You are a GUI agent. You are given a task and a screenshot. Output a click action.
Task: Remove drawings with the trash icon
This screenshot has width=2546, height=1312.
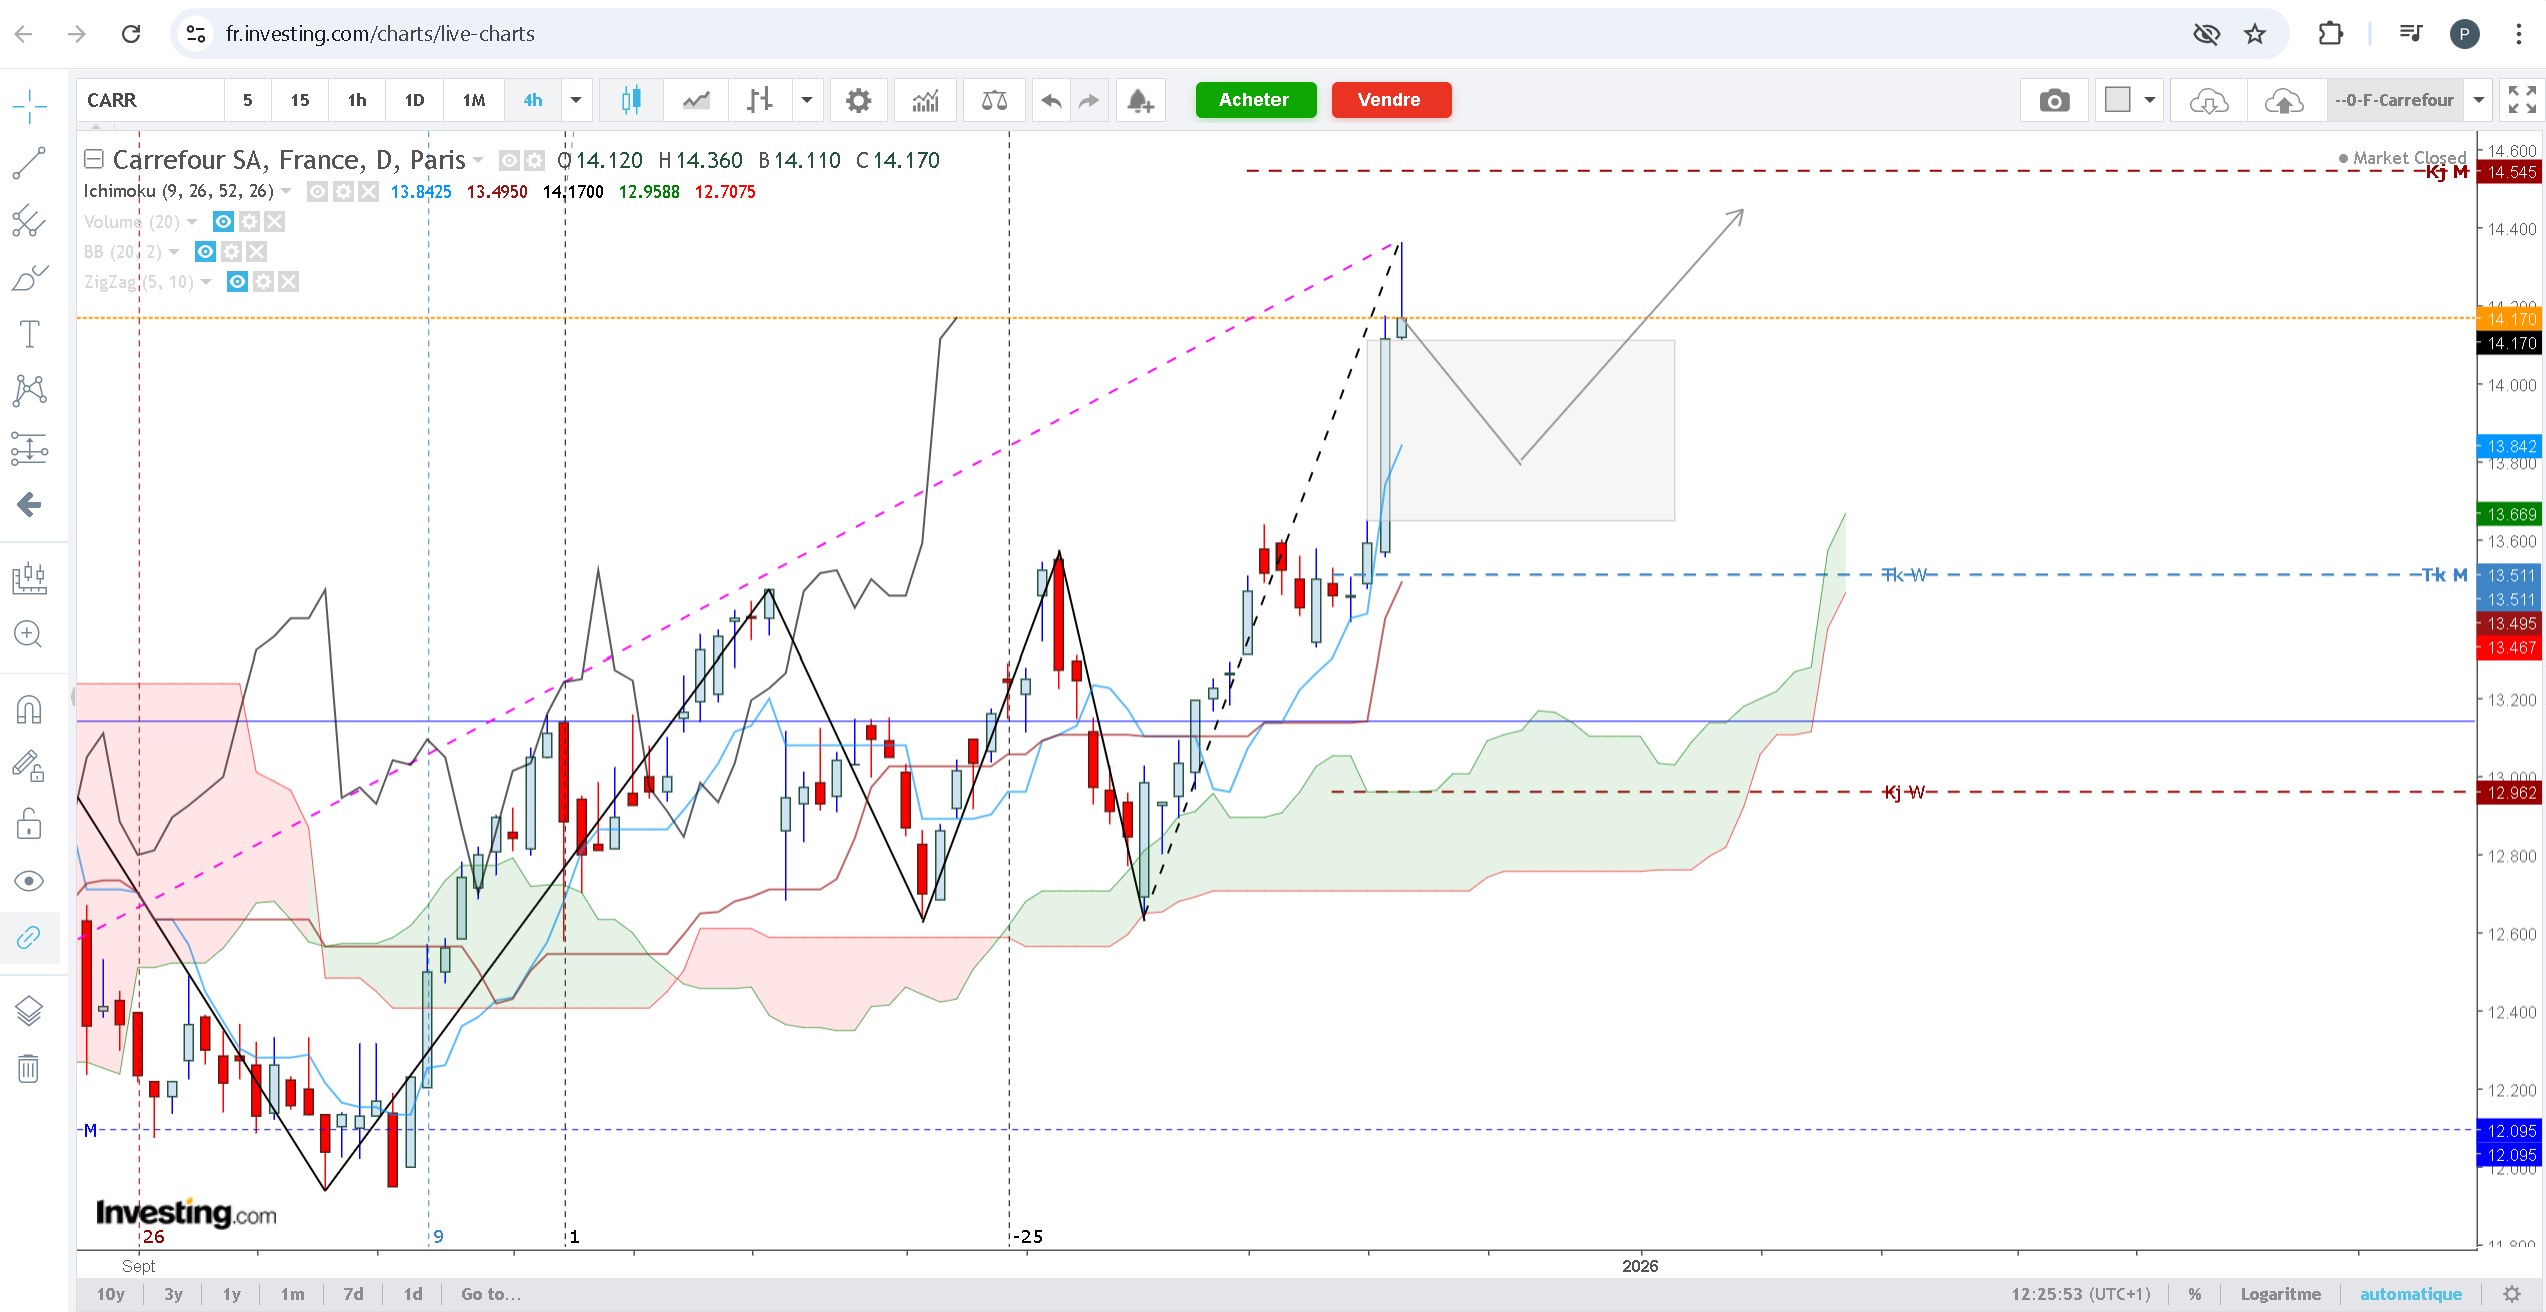point(29,1069)
